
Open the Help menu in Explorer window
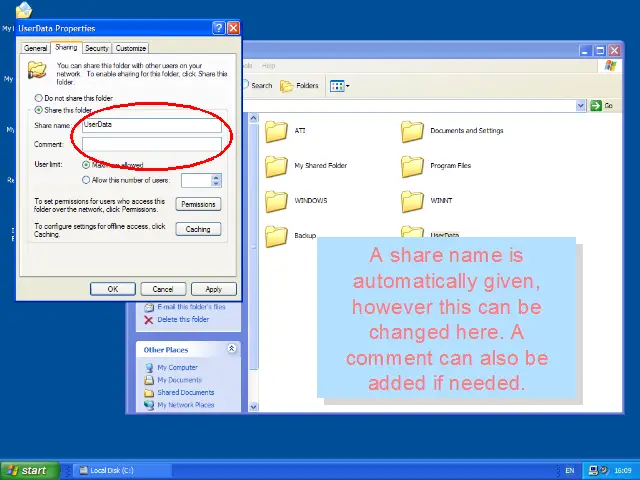click(x=268, y=66)
